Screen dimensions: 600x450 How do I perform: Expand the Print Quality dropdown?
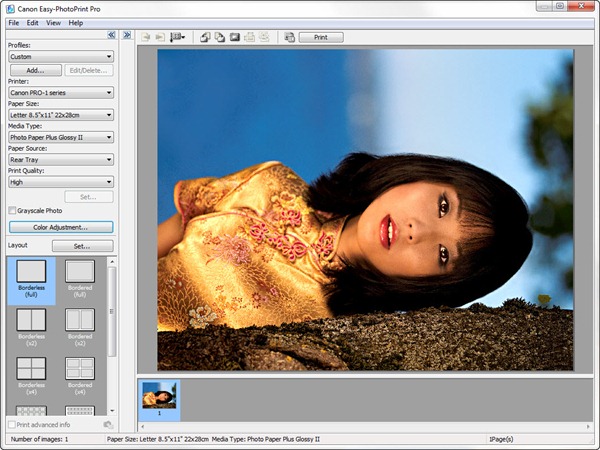point(60,182)
